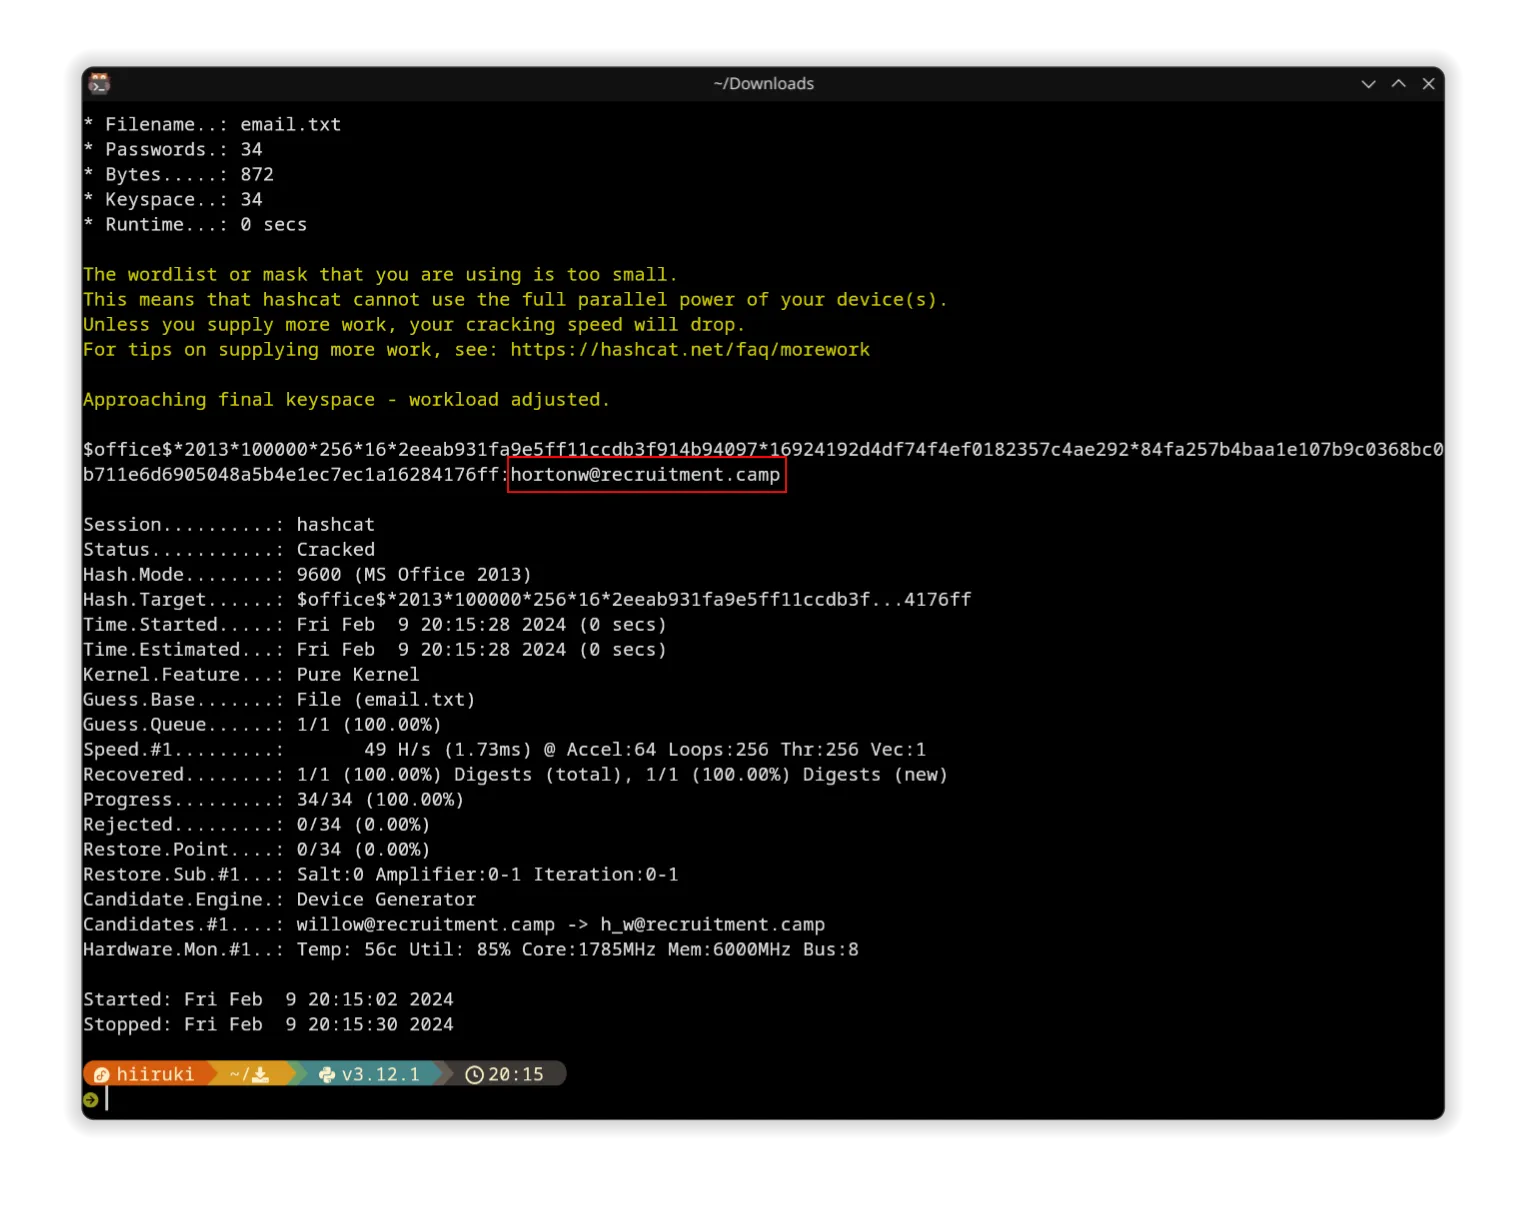The width and height of the screenshot is (1526, 1216).
Task: Minimize the terminal with the down chevron
Action: click(x=1368, y=84)
